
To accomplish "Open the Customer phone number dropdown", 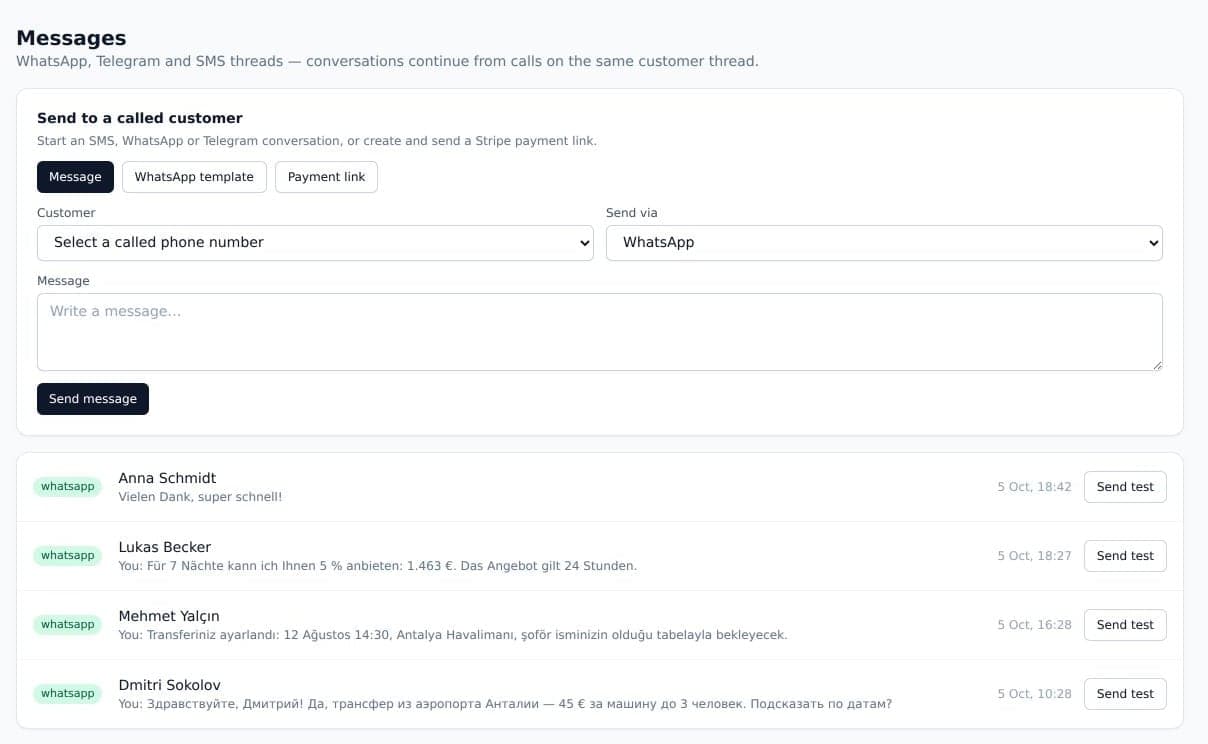I will [315, 243].
